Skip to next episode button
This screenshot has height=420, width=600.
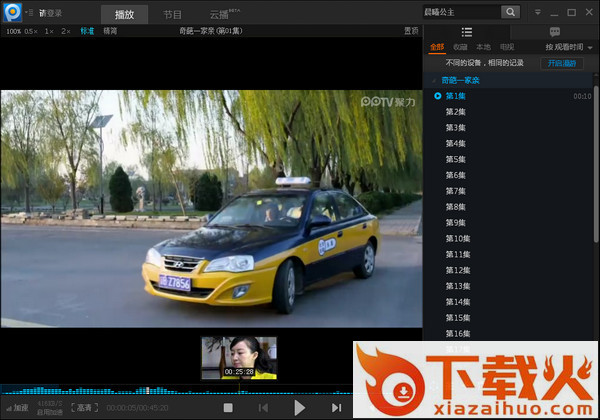(336, 408)
